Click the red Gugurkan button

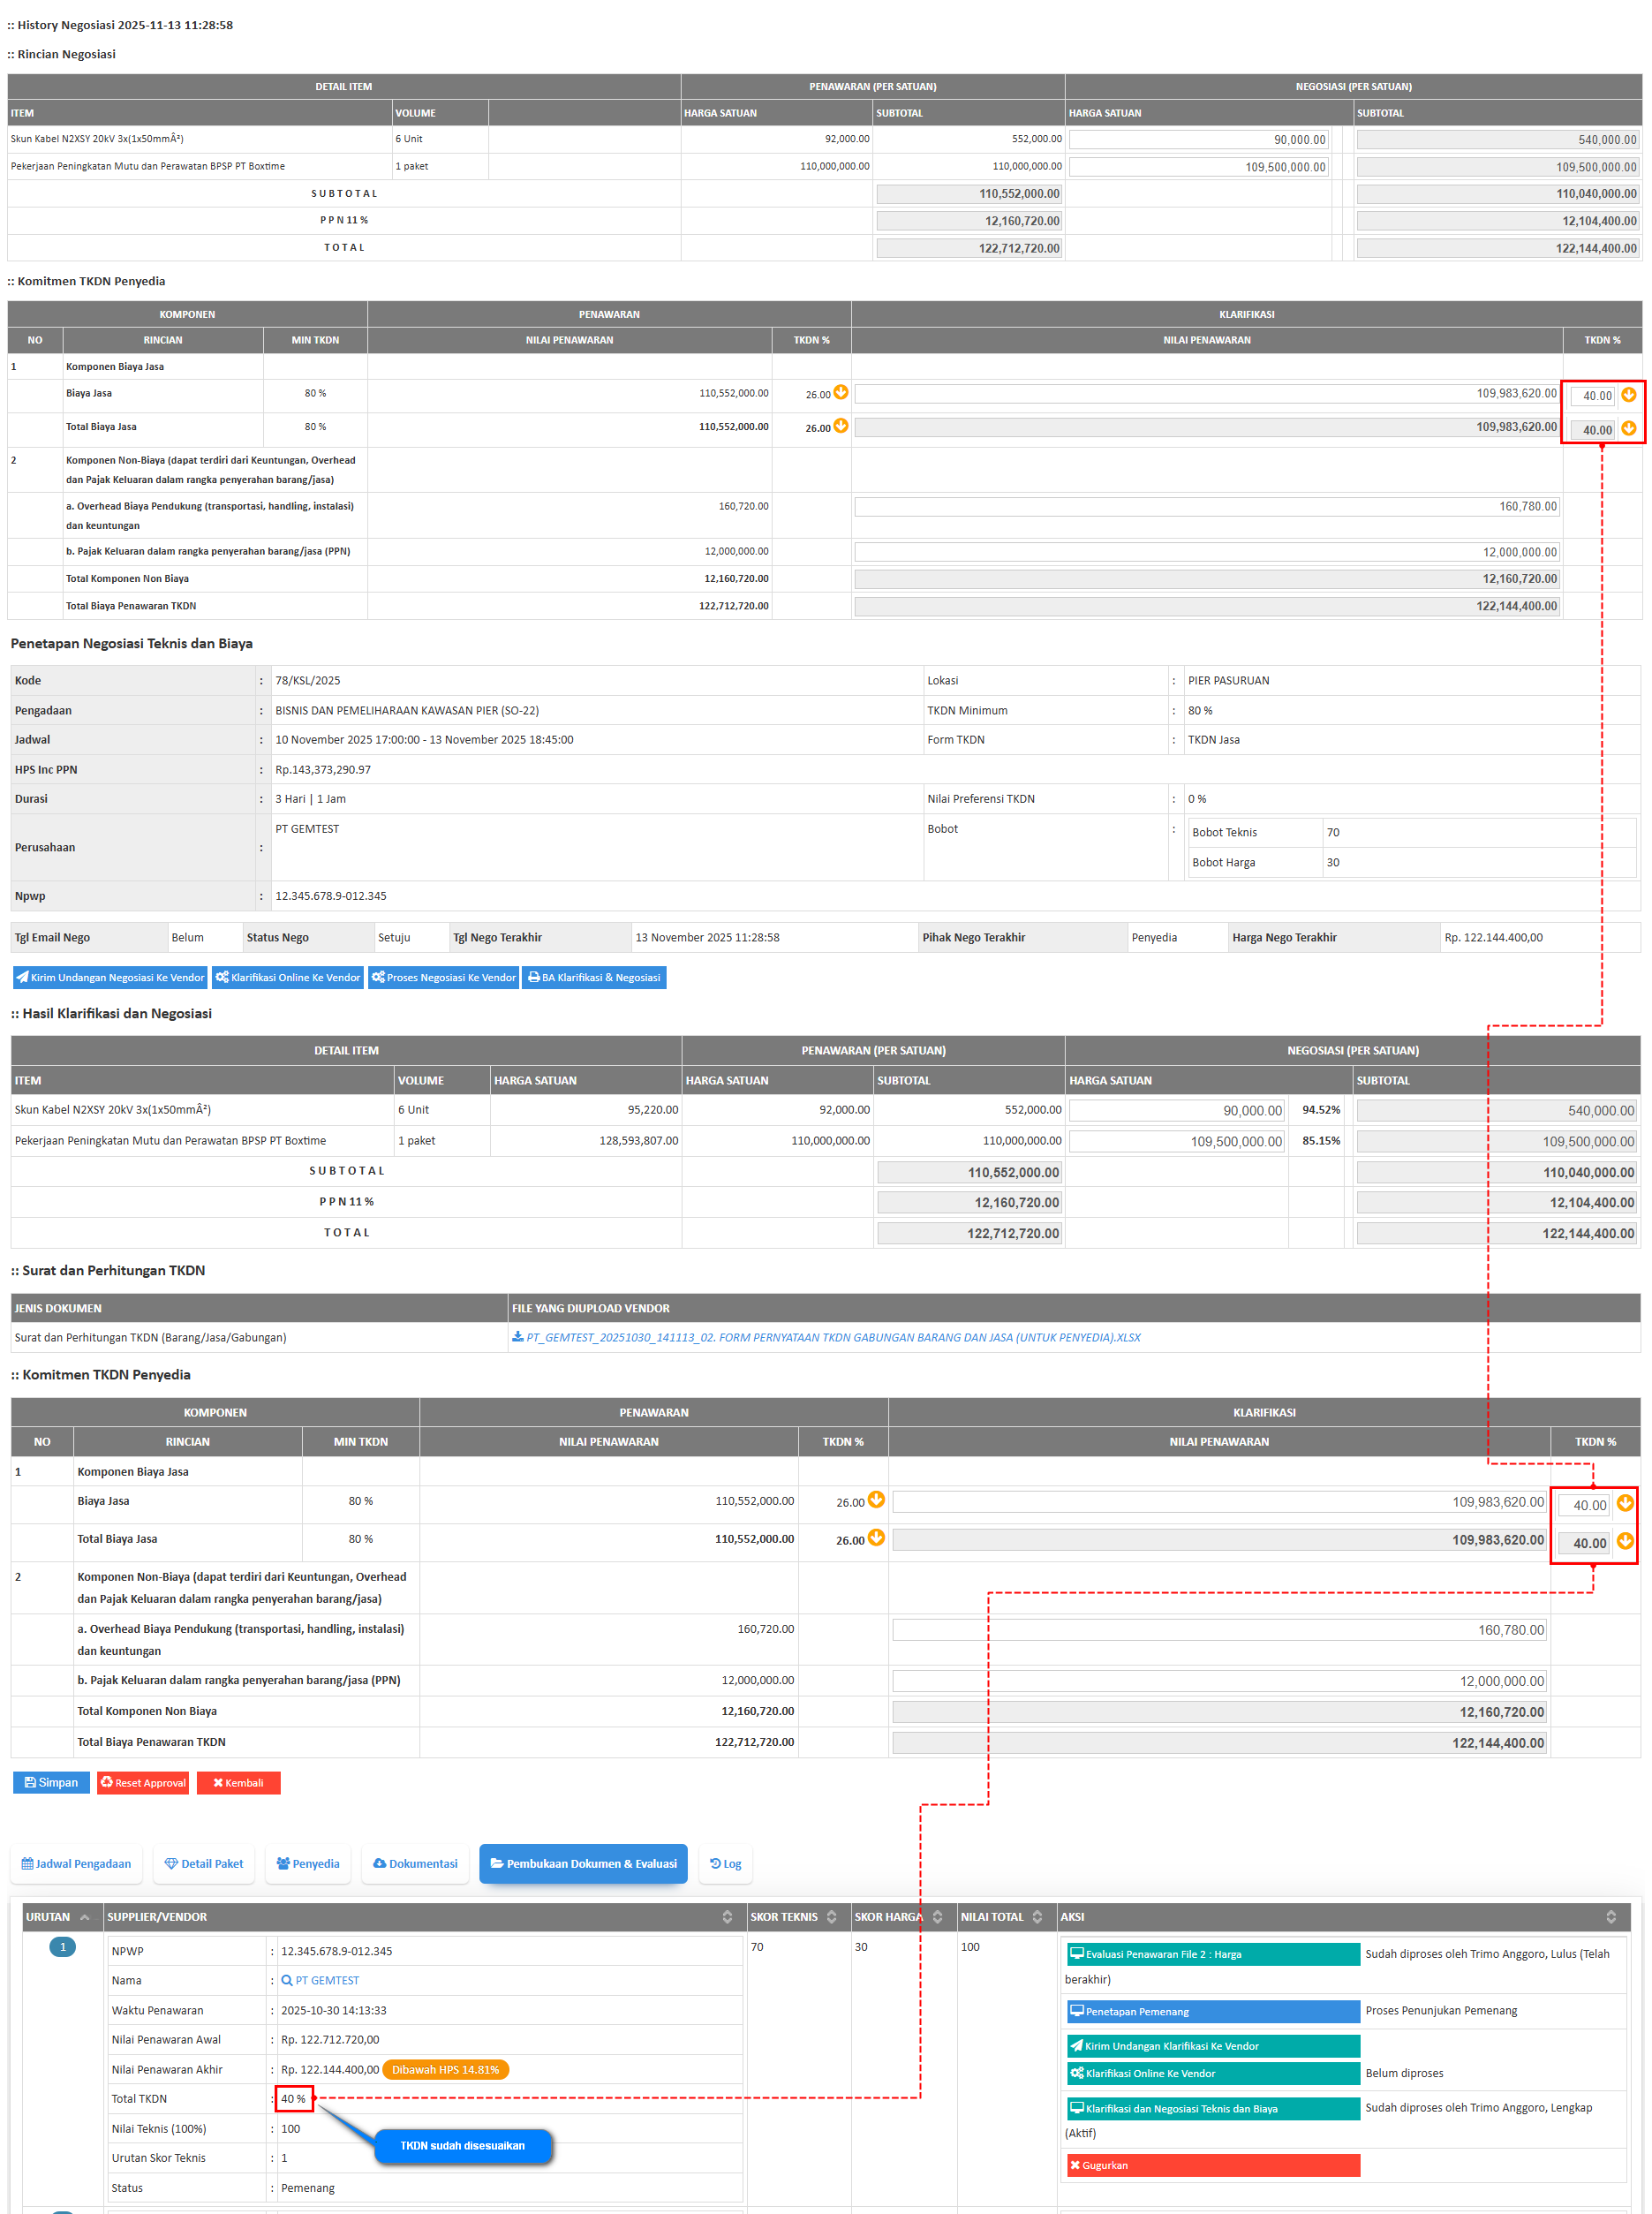1213,2165
